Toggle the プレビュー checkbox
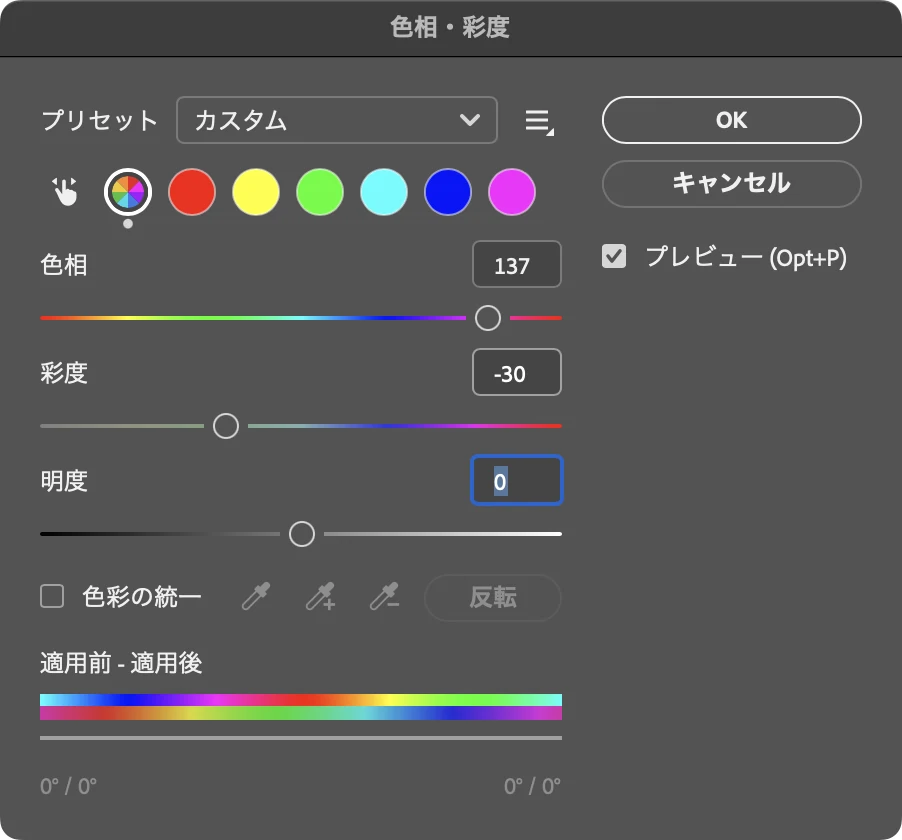The height and width of the screenshot is (840, 902). pyautogui.click(x=614, y=257)
